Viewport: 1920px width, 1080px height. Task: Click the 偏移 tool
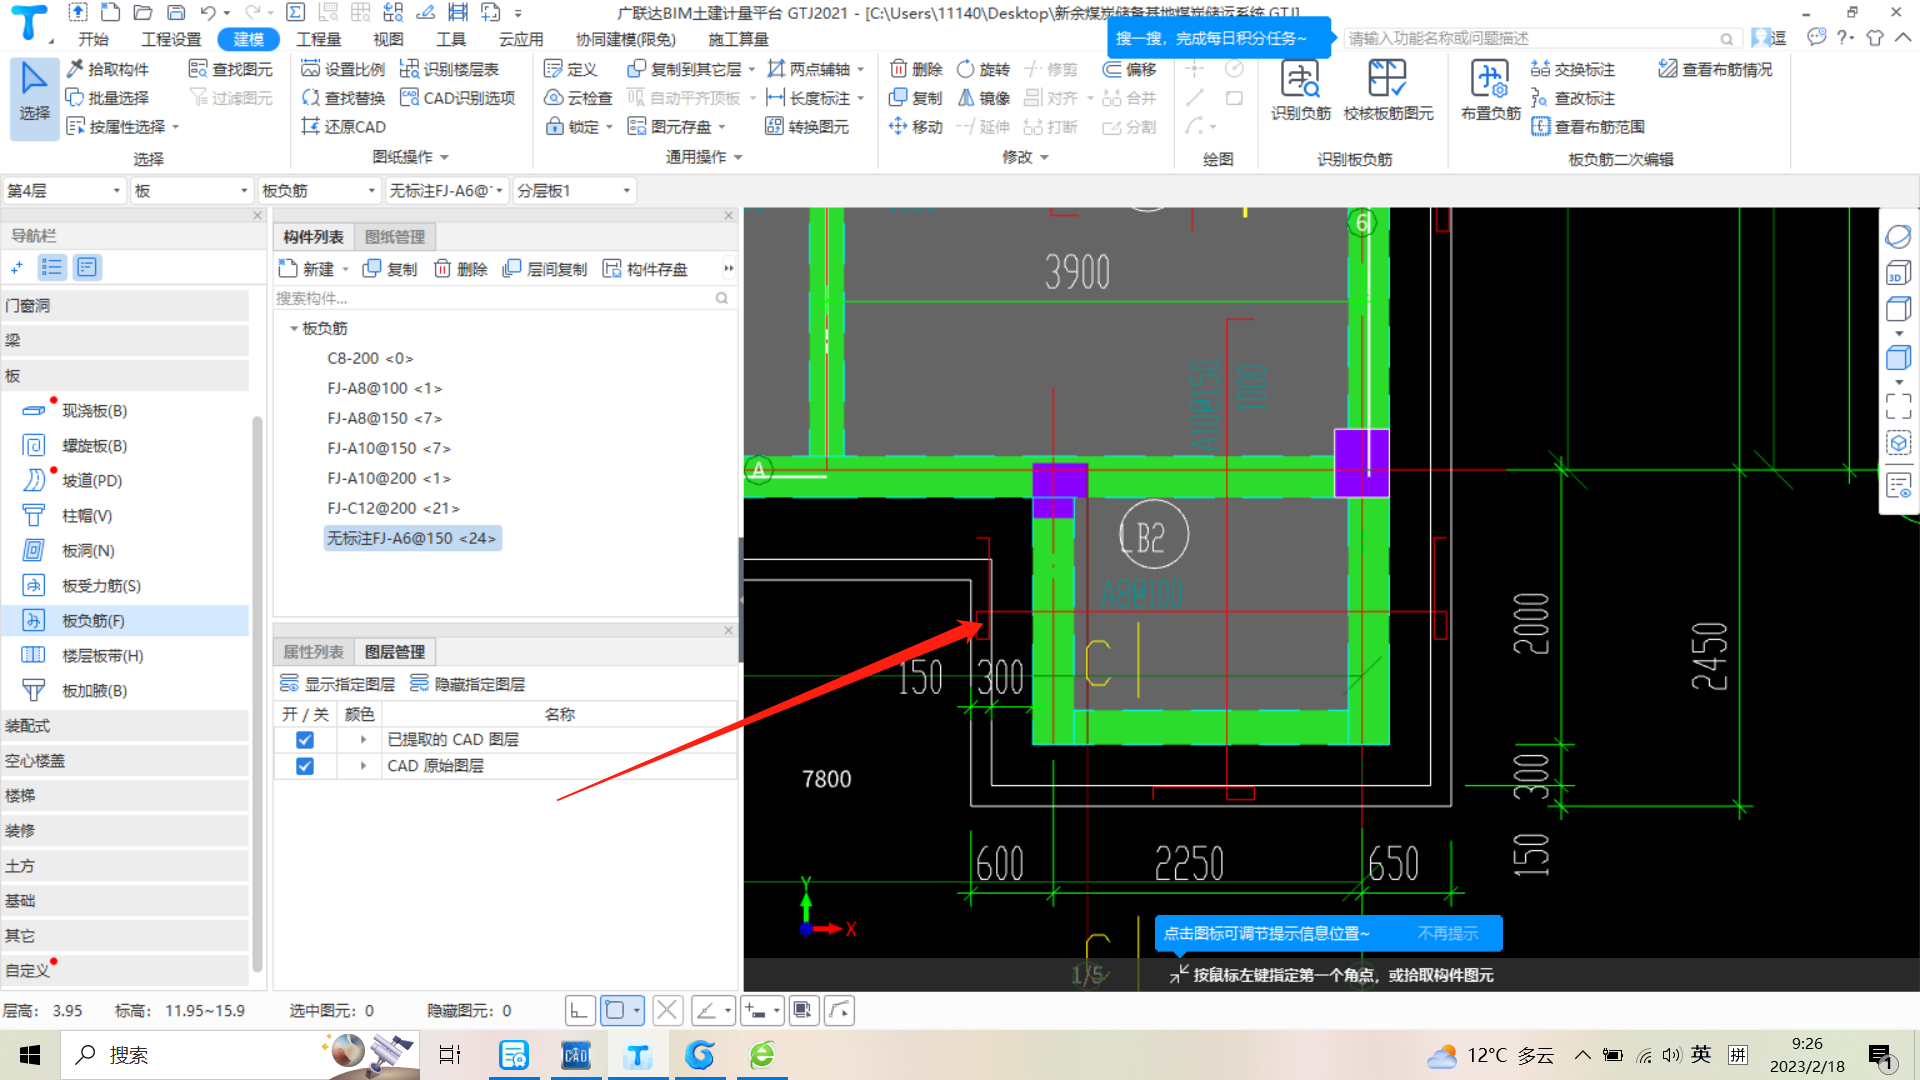(1130, 69)
